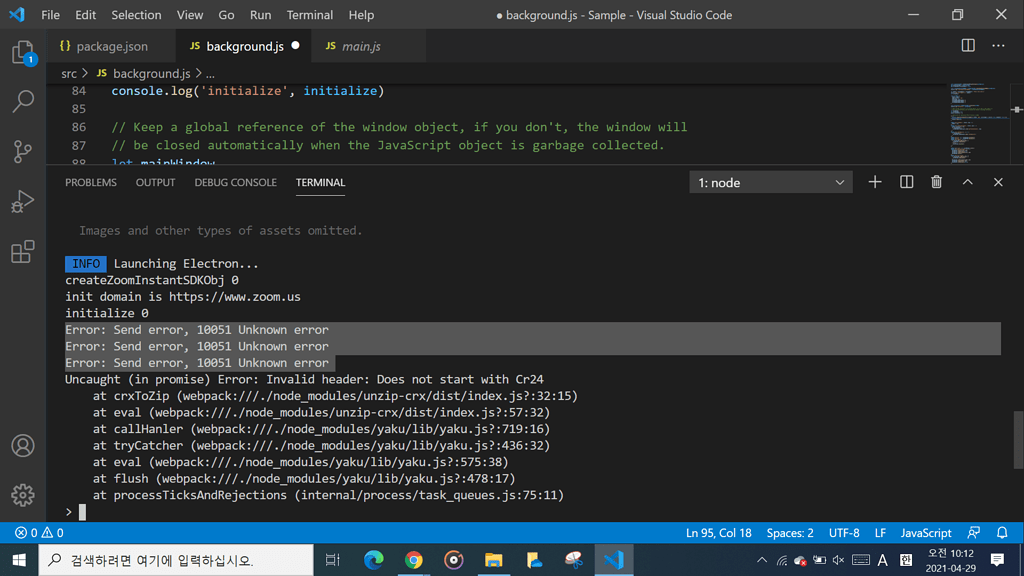Image resolution: width=1024 pixels, height=576 pixels.
Task: Split the terminal panel
Action: pos(906,182)
